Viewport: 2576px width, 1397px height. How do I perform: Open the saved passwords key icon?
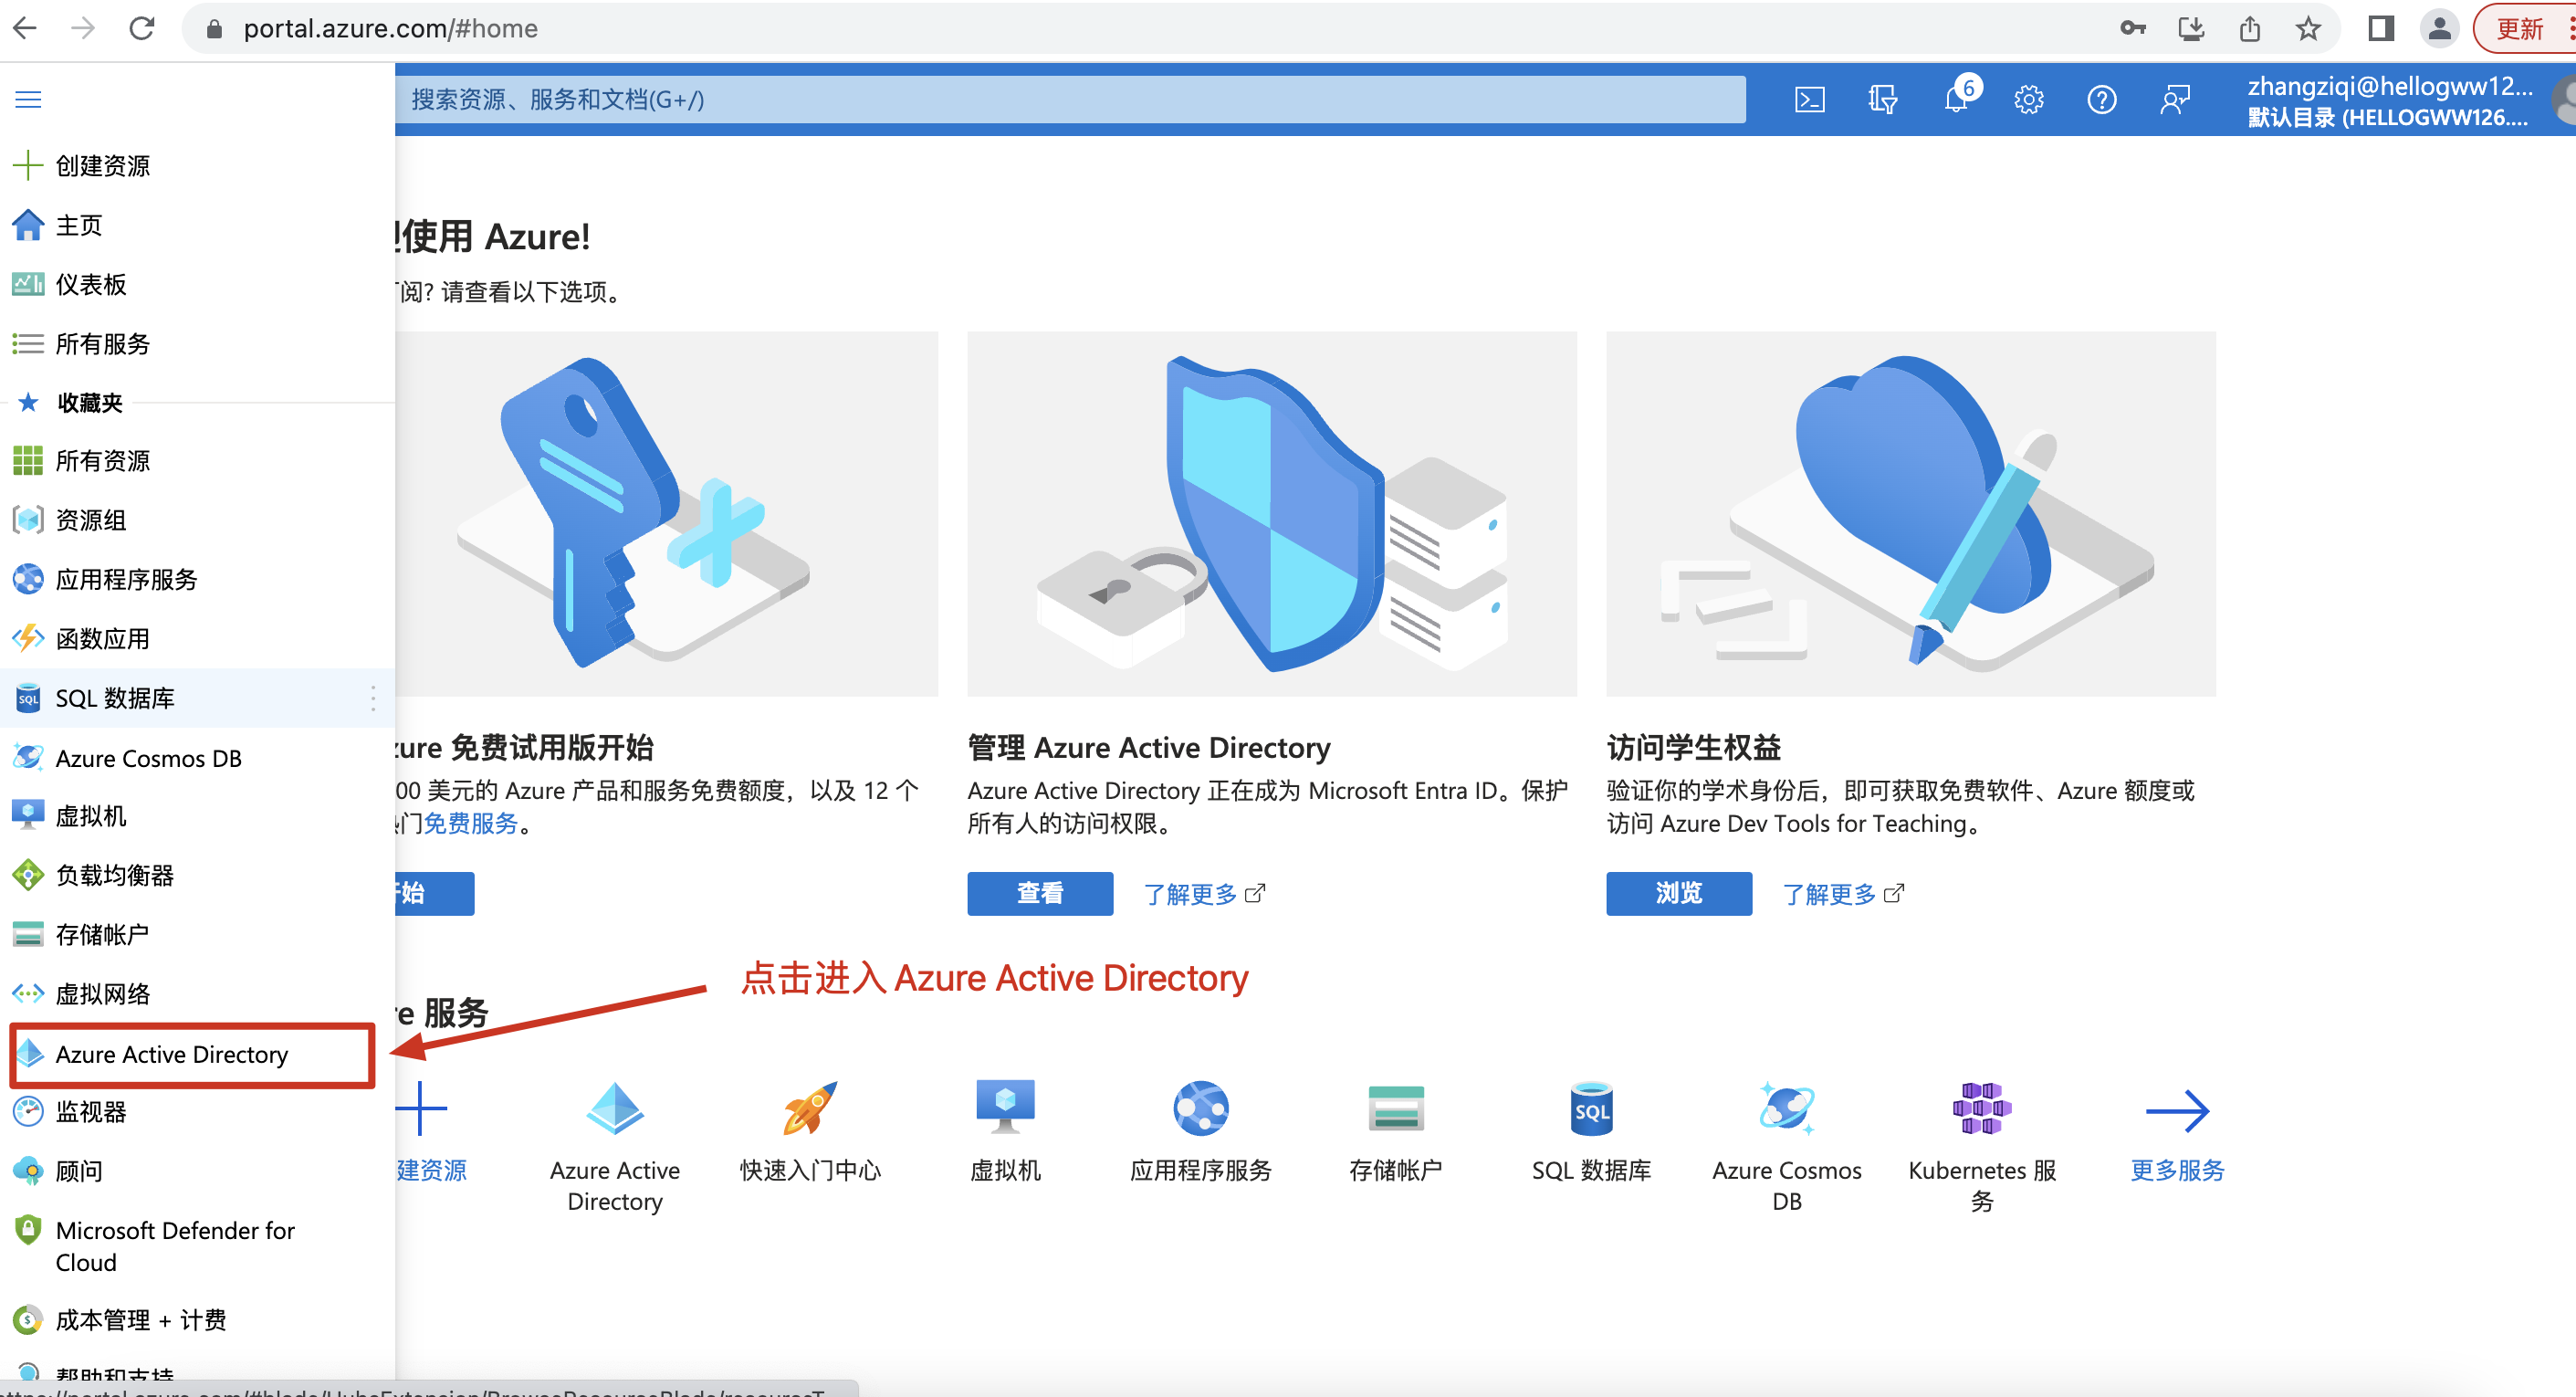2132,28
